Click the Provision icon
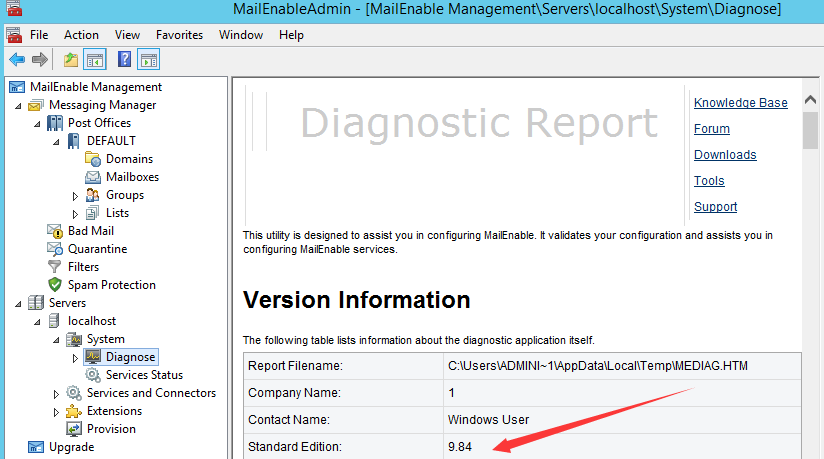The height and width of the screenshot is (459, 824). [x=74, y=429]
